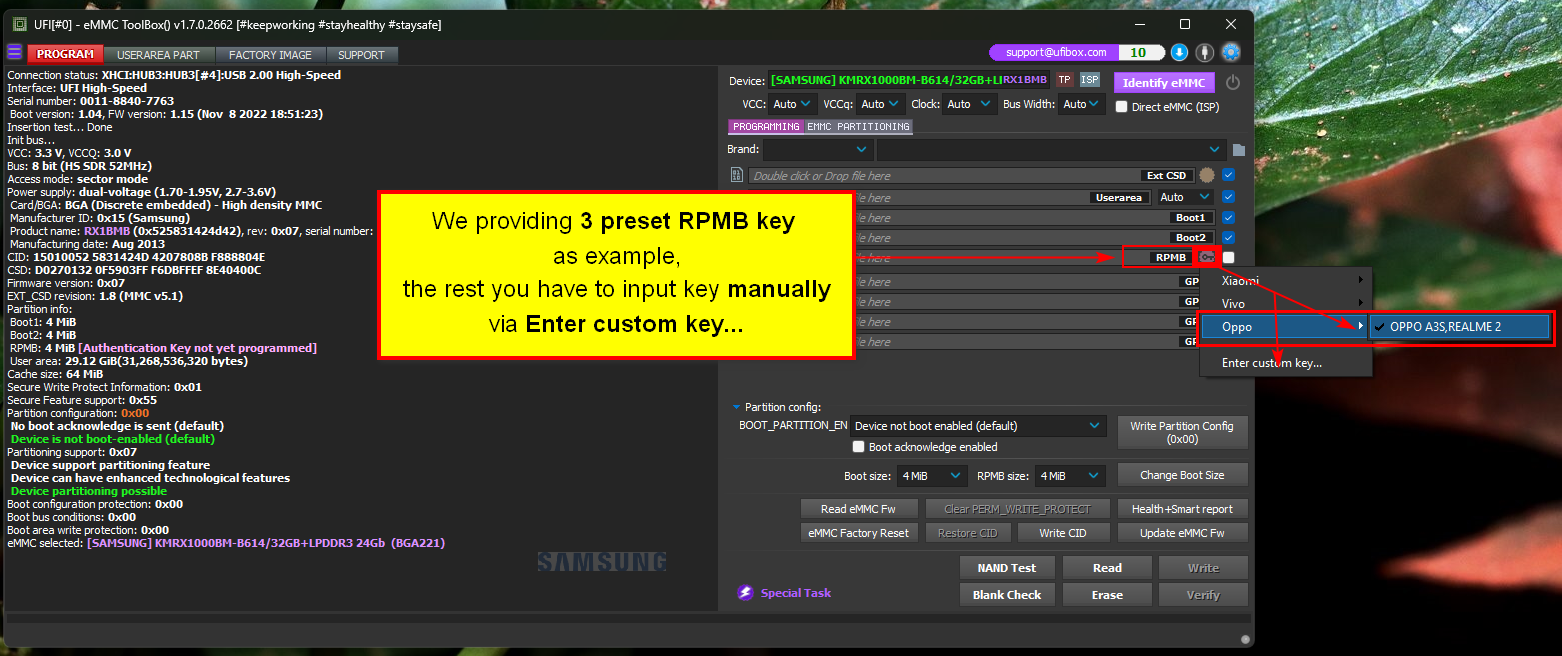Open the blue settings gear icon
Image resolution: width=1562 pixels, height=656 pixels.
(x=1231, y=53)
